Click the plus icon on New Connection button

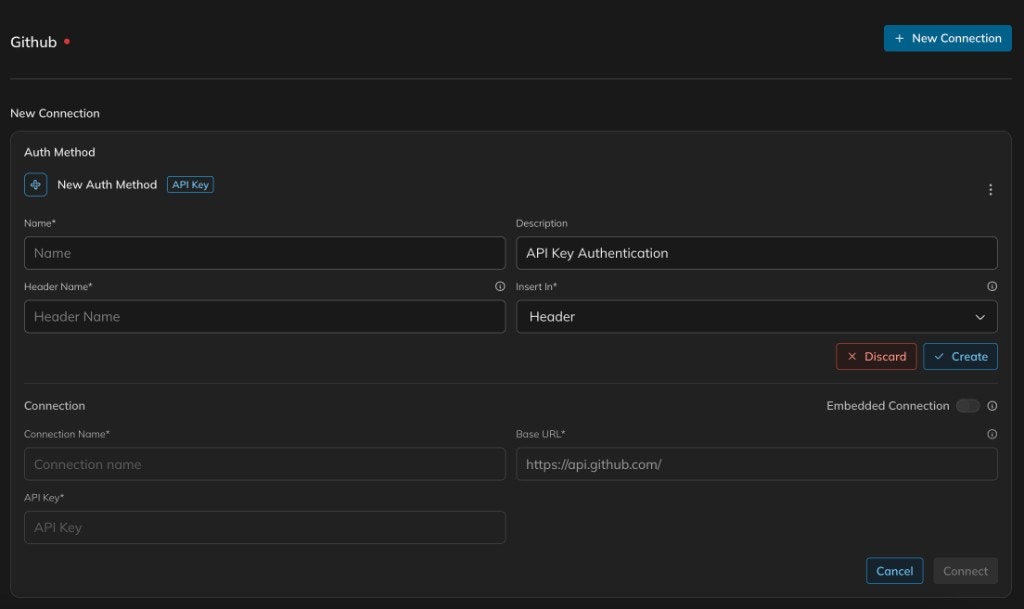[x=900, y=38]
